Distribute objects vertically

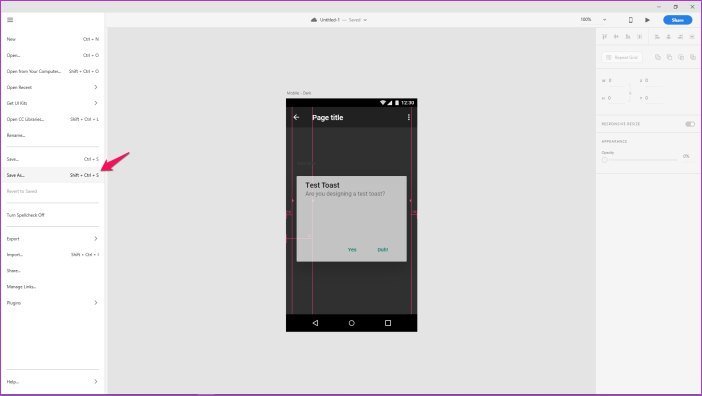pyautogui.click(x=640, y=37)
